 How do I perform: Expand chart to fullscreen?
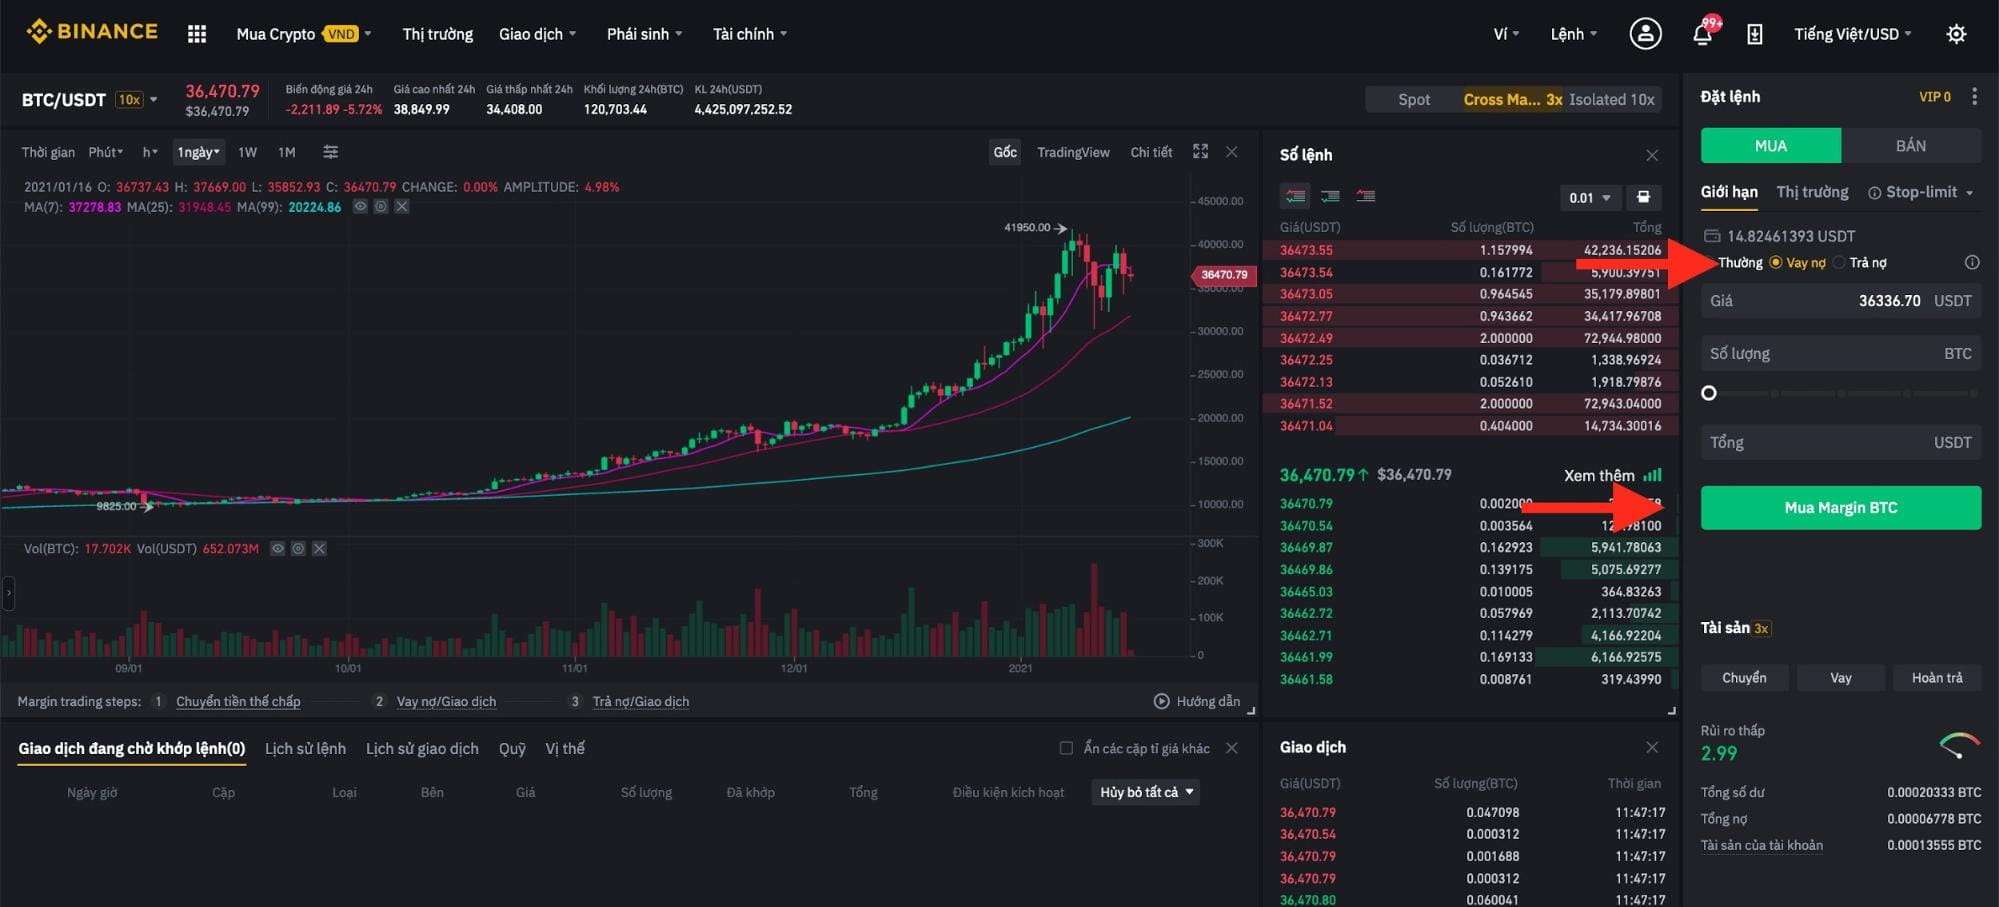click(1200, 152)
